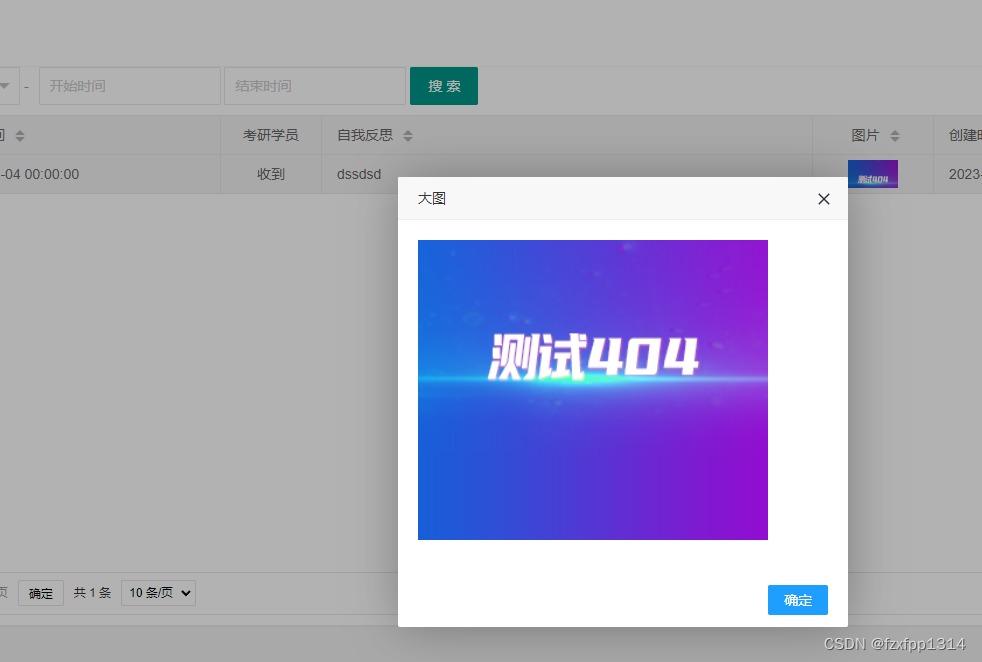This screenshot has height=662, width=982.
Task: Sort the first time column descending via its caret
Action: pyautogui.click(x=20, y=138)
